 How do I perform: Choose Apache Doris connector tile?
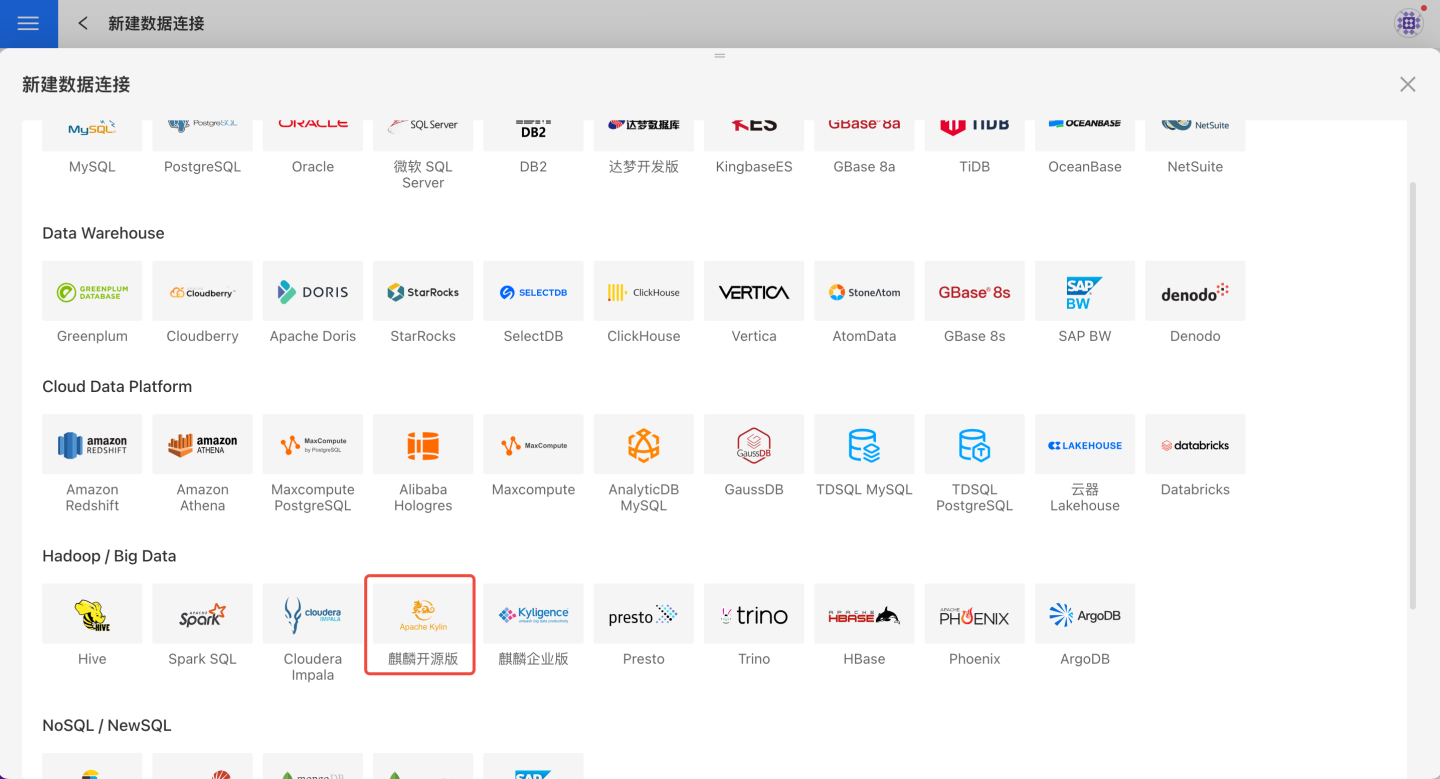[x=313, y=292]
